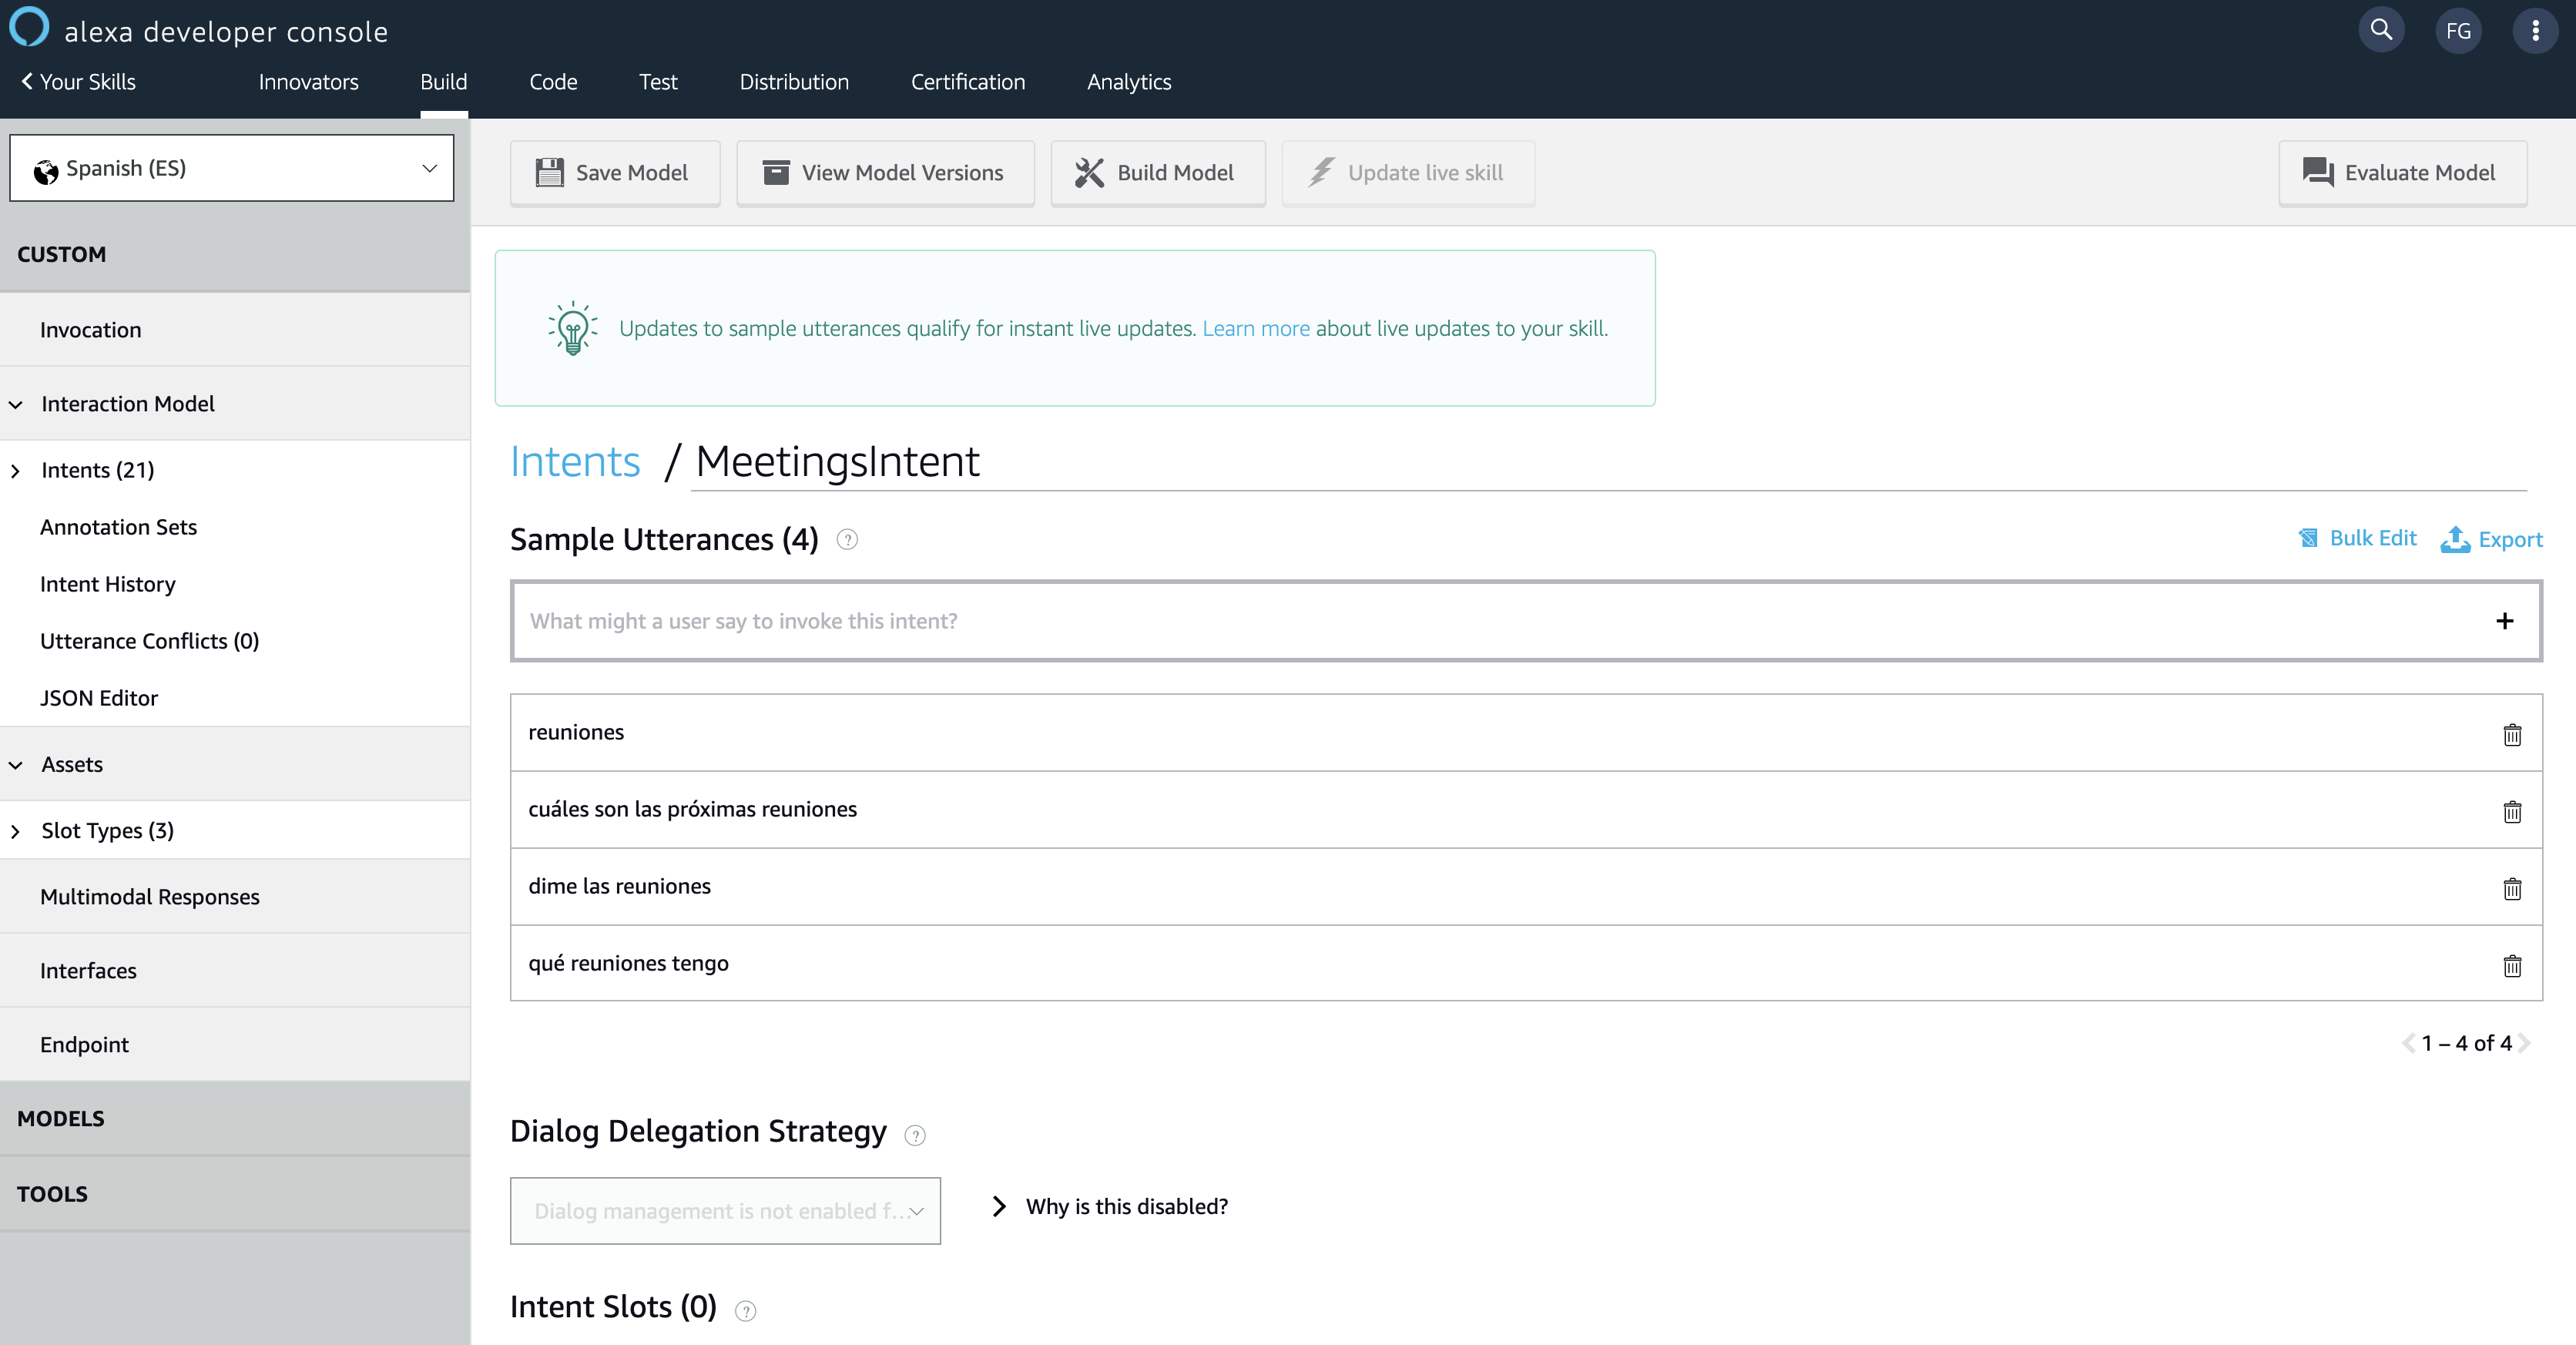Image resolution: width=2576 pixels, height=1345 pixels.
Task: Click Why is this disabled link
Action: (1126, 1206)
